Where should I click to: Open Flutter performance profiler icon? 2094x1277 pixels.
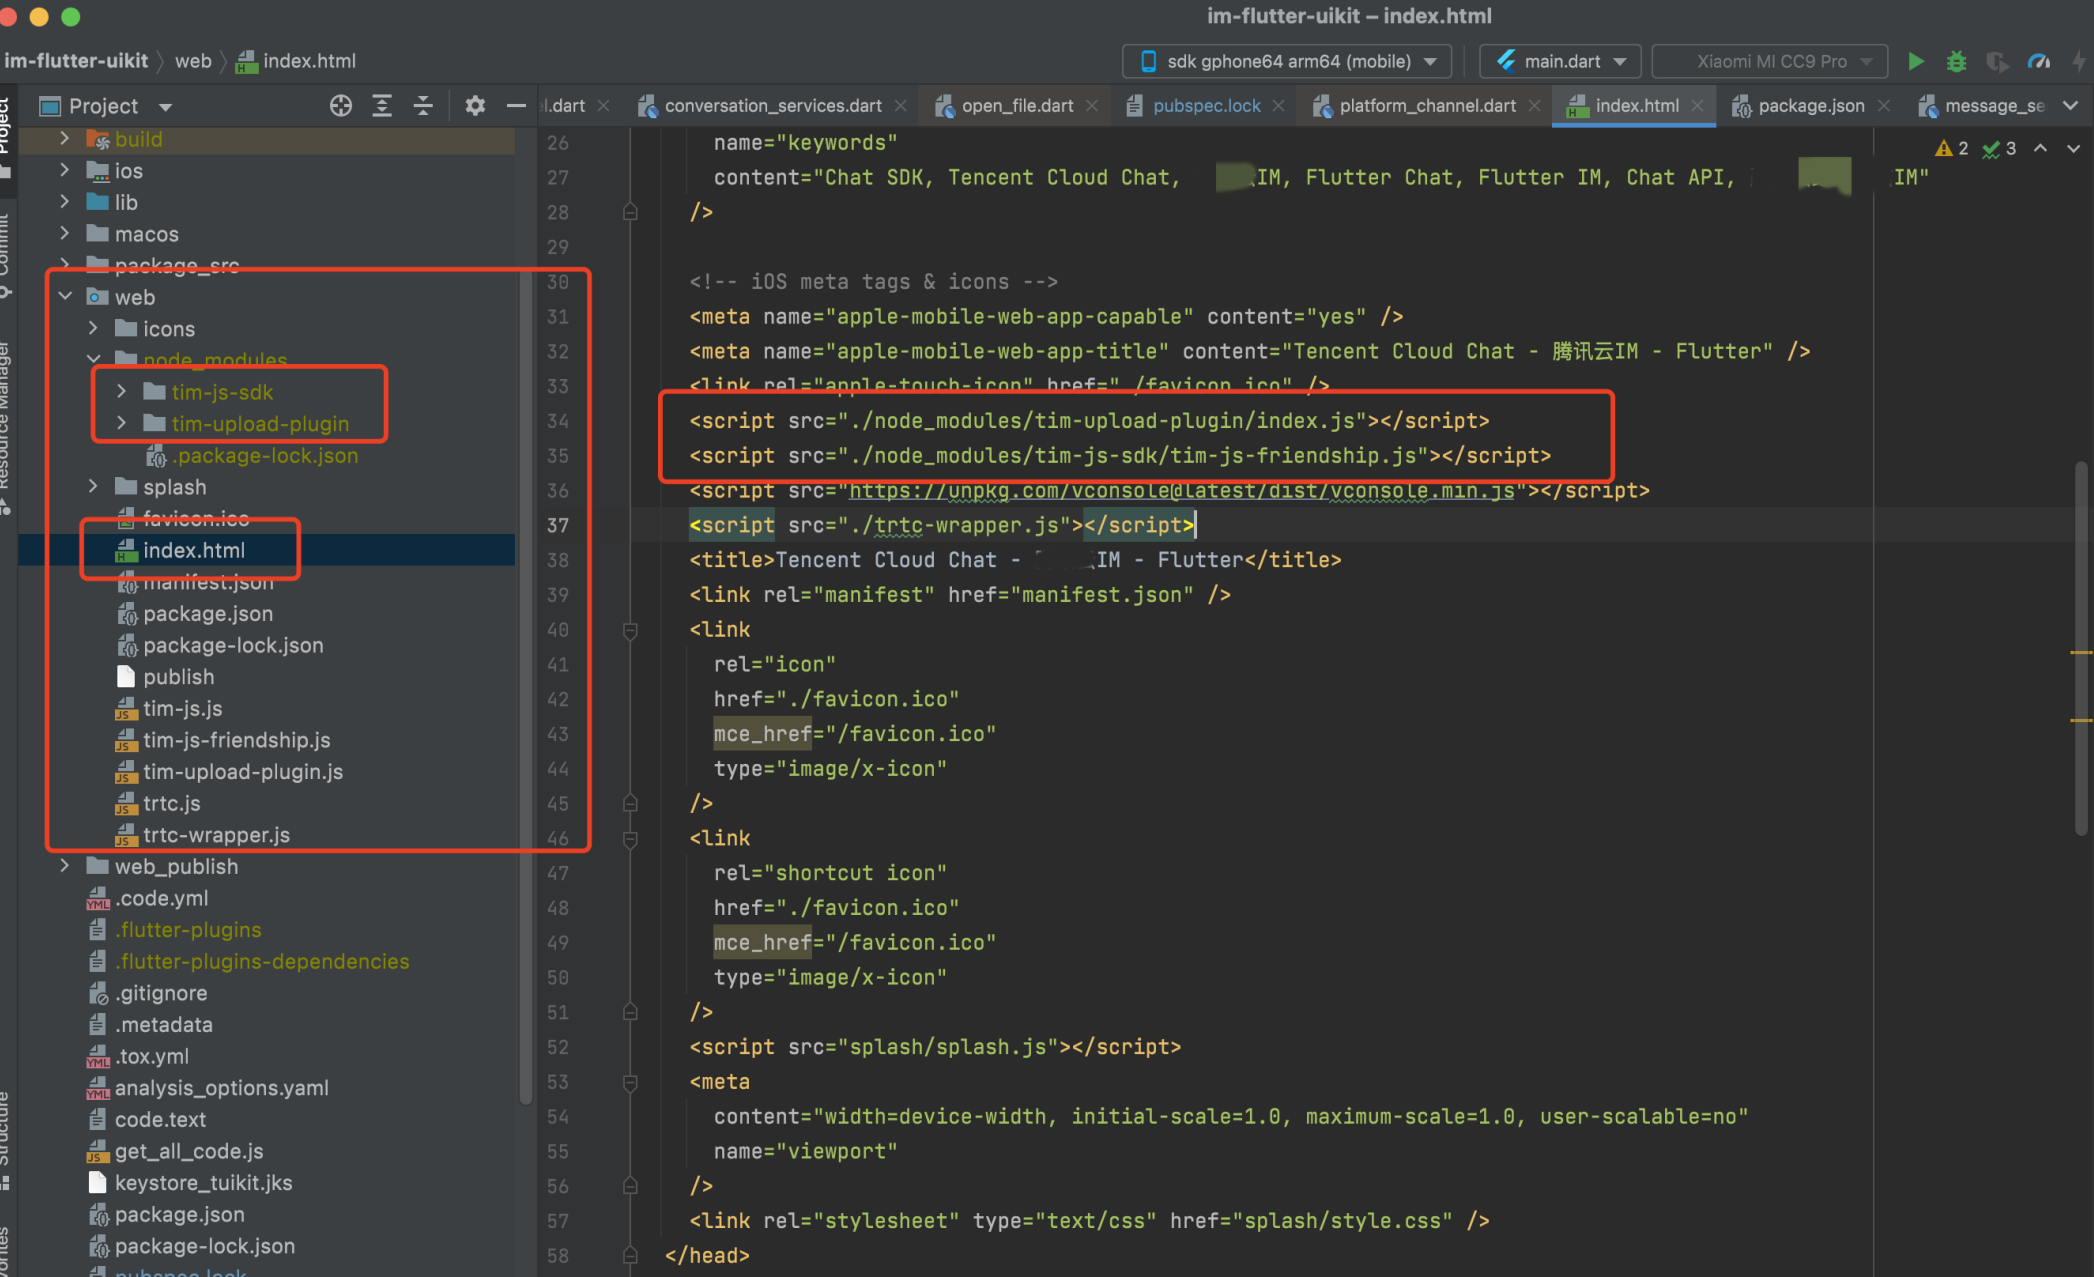click(2038, 61)
